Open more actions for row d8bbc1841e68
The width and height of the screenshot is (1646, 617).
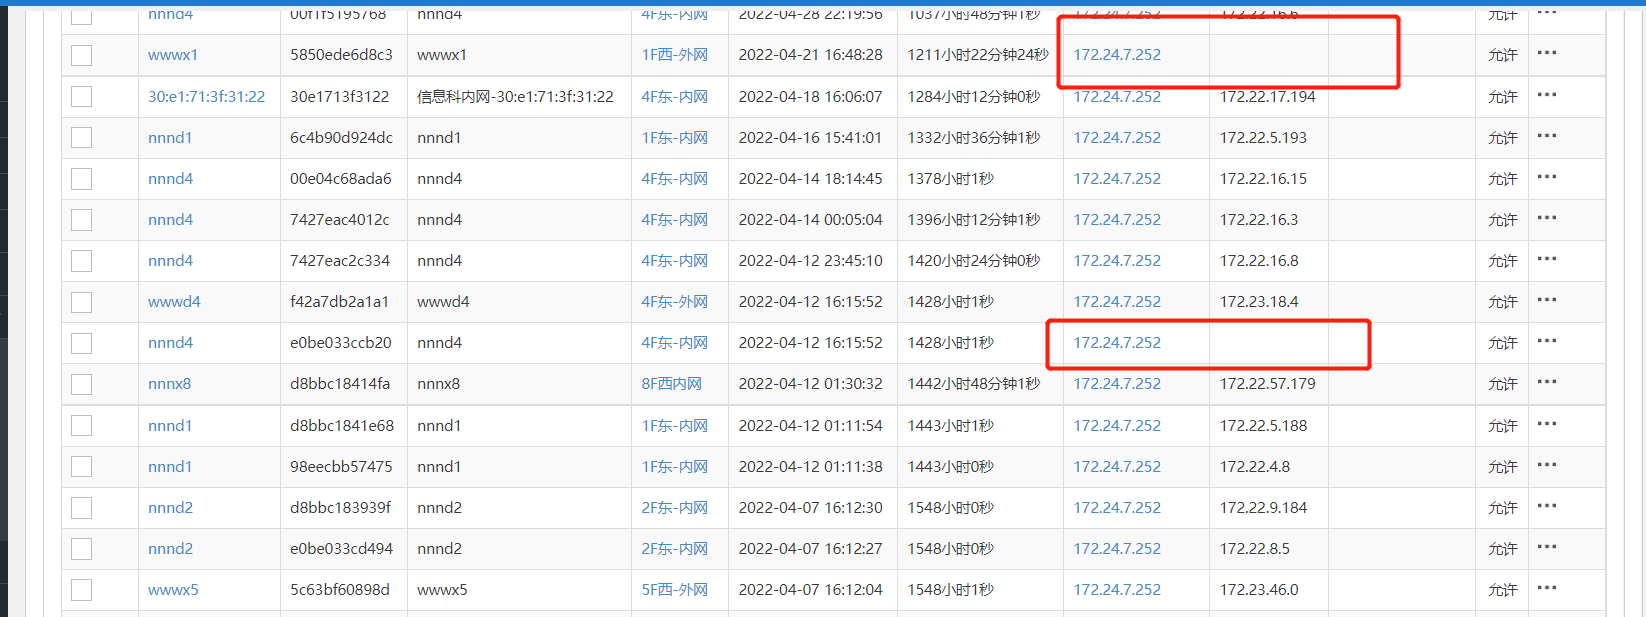(x=1547, y=425)
